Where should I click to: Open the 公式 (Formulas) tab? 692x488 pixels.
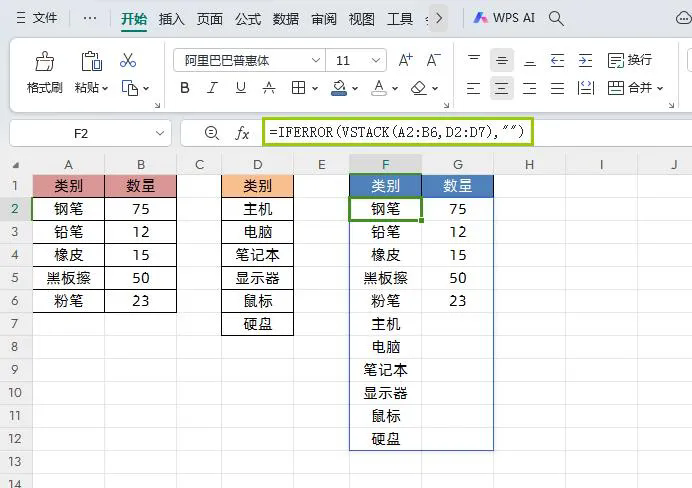point(248,18)
